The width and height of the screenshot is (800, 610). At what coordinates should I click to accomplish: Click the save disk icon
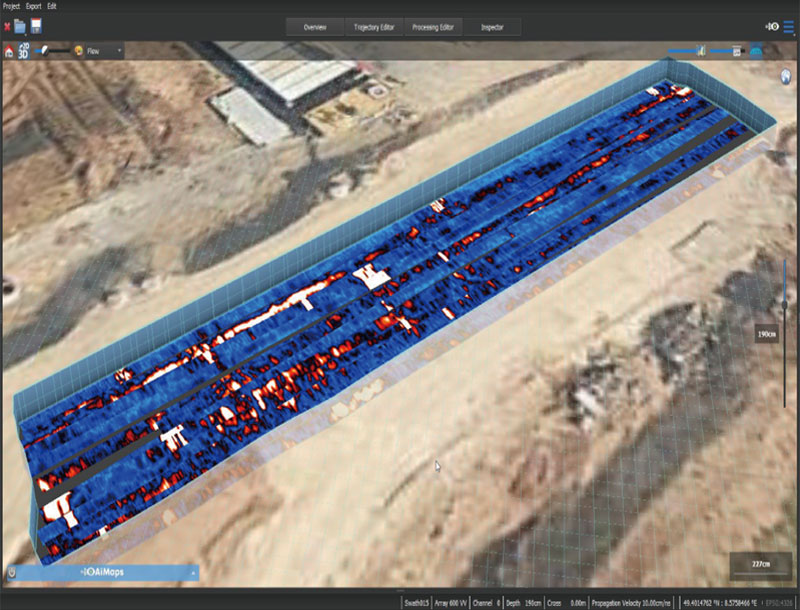click(35, 26)
